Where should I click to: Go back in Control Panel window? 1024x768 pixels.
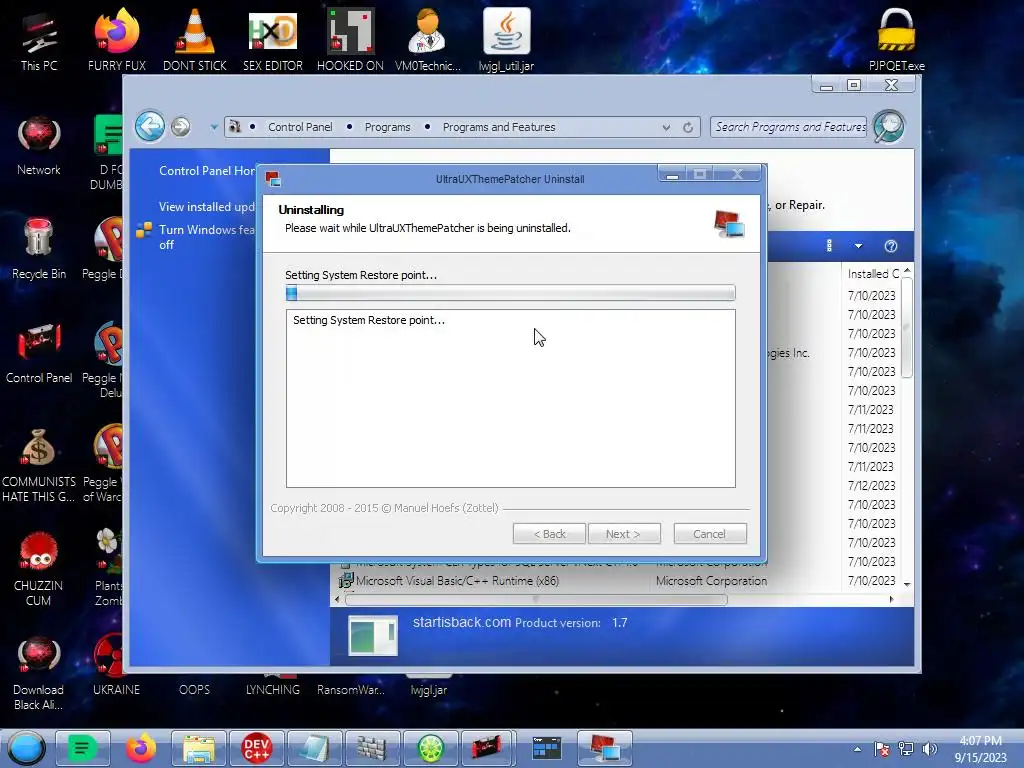coord(150,126)
